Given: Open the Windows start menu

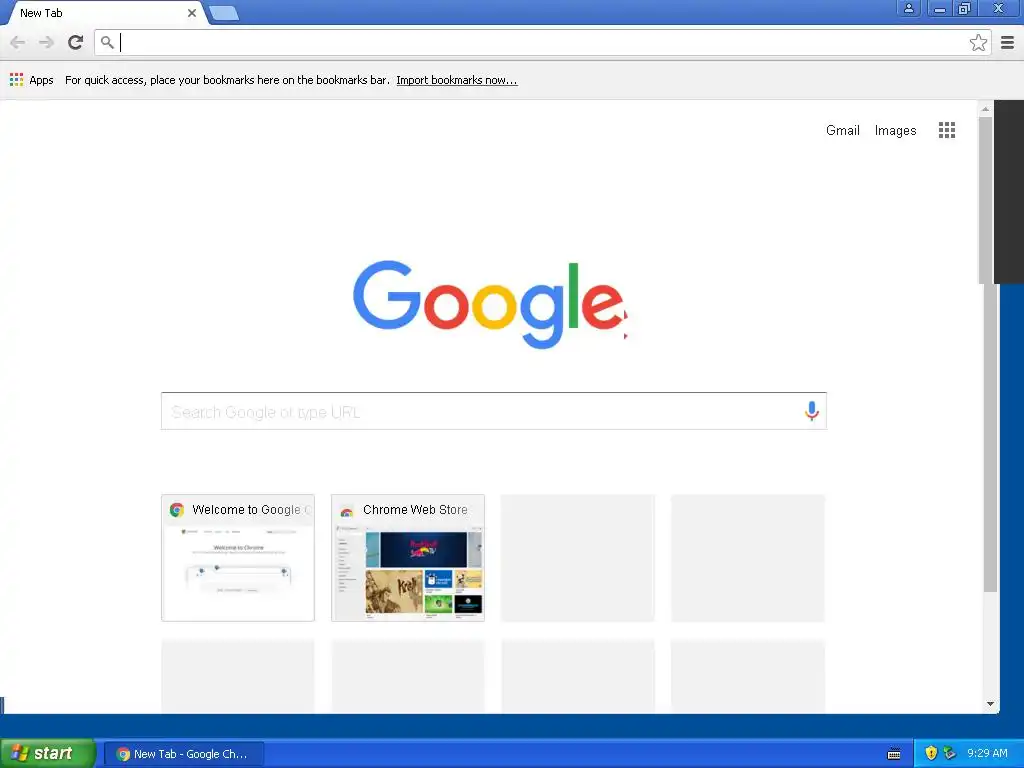Looking at the screenshot, I should tap(48, 753).
